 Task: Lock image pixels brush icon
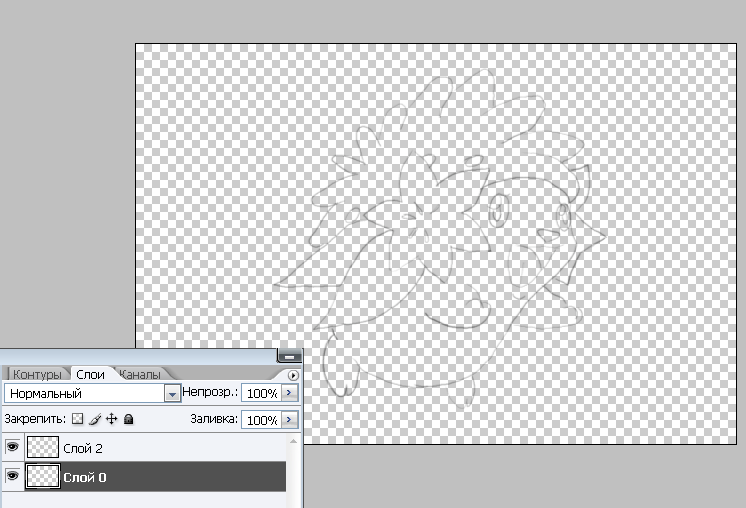click(x=95, y=419)
